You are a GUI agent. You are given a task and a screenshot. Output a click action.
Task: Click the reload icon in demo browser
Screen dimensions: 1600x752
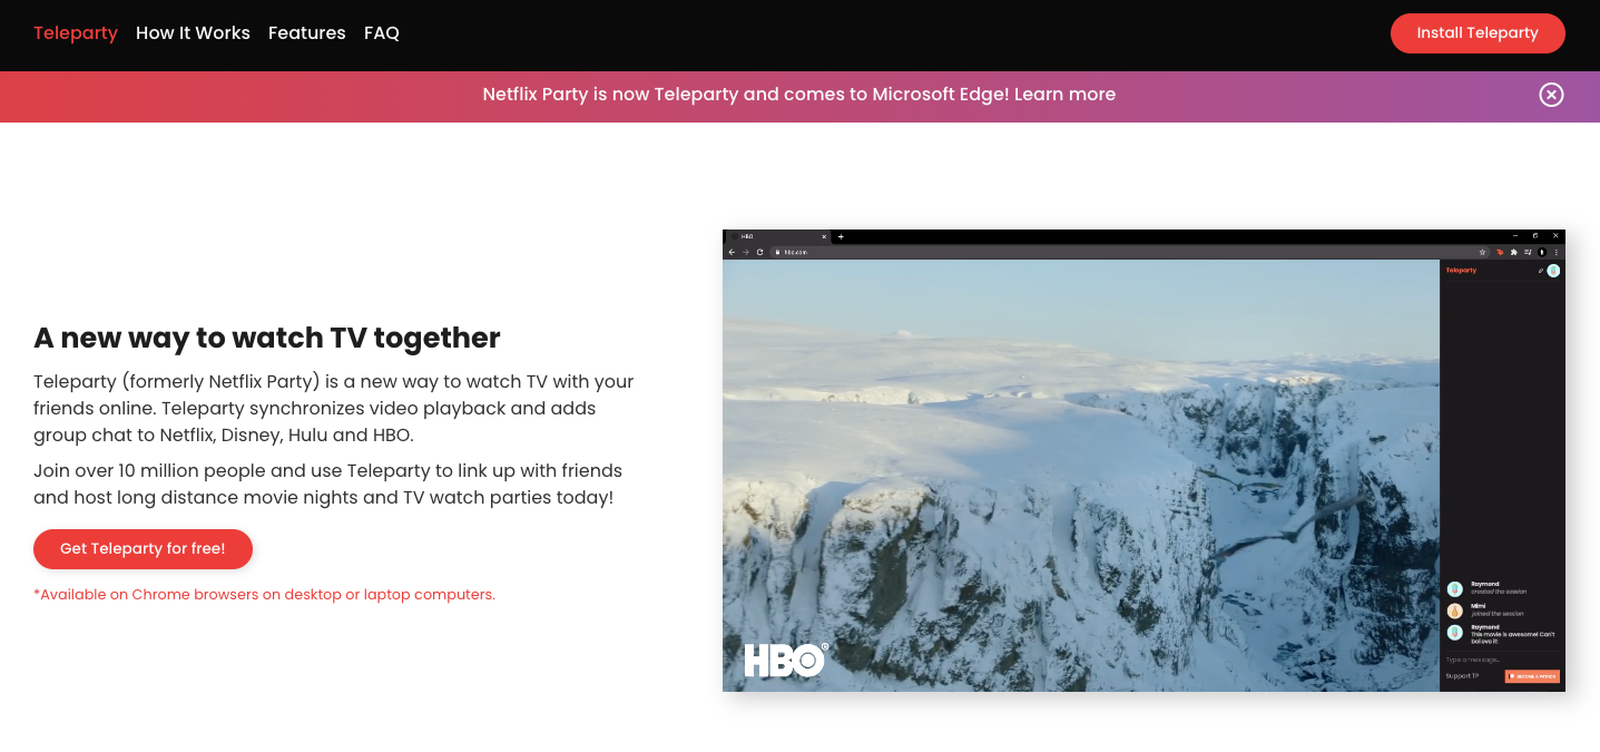pyautogui.click(x=760, y=252)
